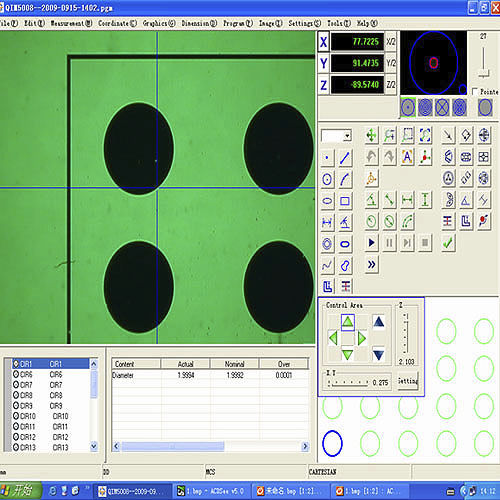Image resolution: width=500 pixels, height=500 pixels.
Task: Click the bracketed letter A text icon
Action: tap(407, 157)
